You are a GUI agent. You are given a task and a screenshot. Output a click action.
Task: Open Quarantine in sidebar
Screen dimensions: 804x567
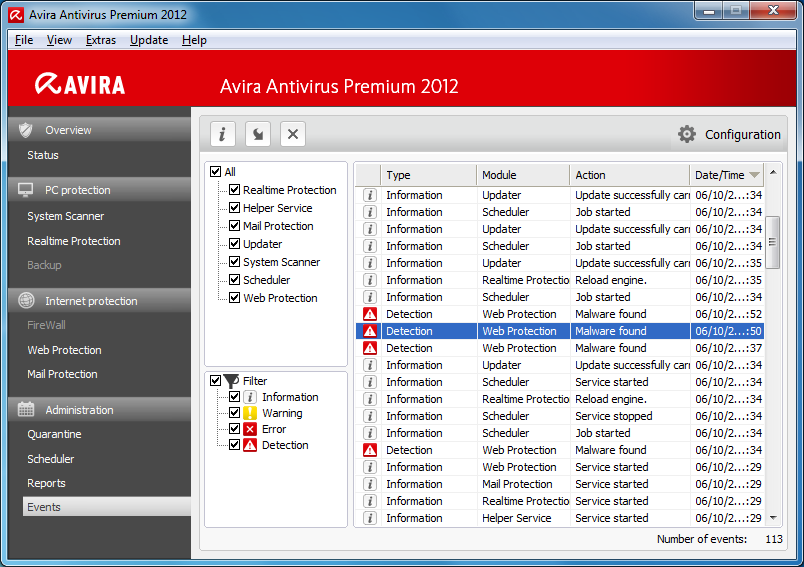coord(54,434)
